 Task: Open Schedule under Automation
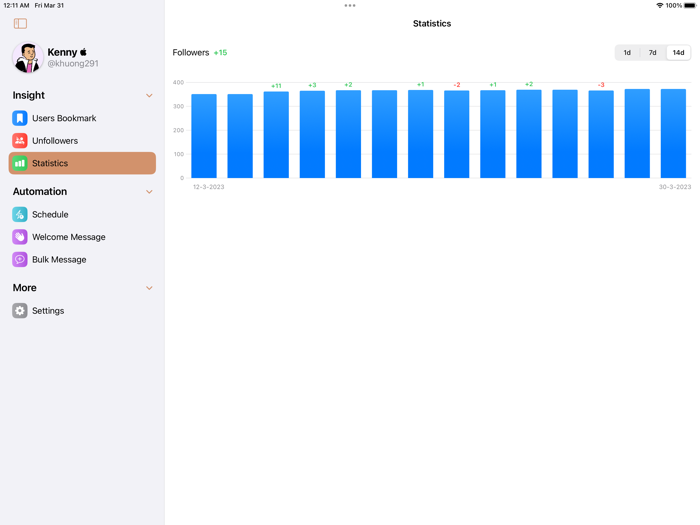tap(82, 214)
